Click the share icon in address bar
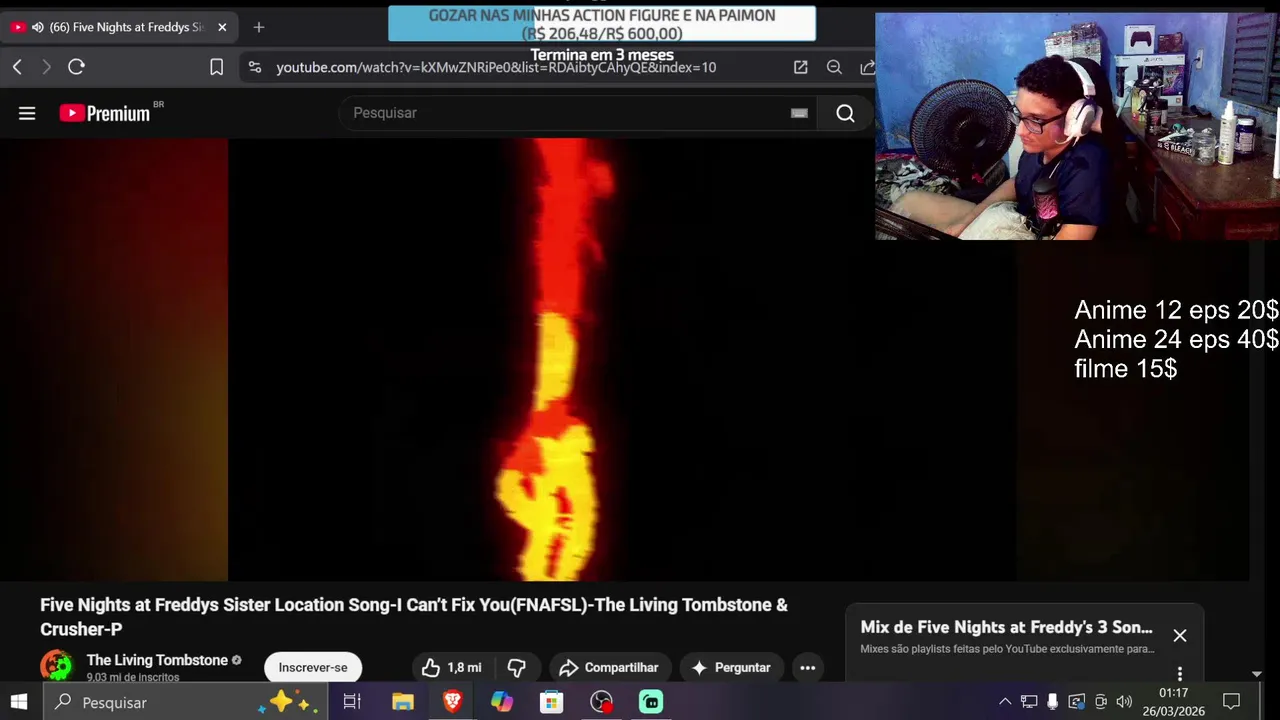The image size is (1280, 720). pos(867,67)
